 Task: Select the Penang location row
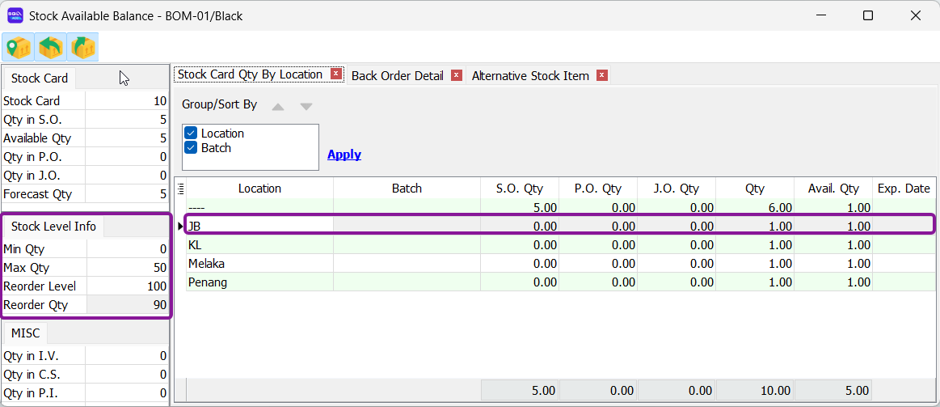(561, 282)
